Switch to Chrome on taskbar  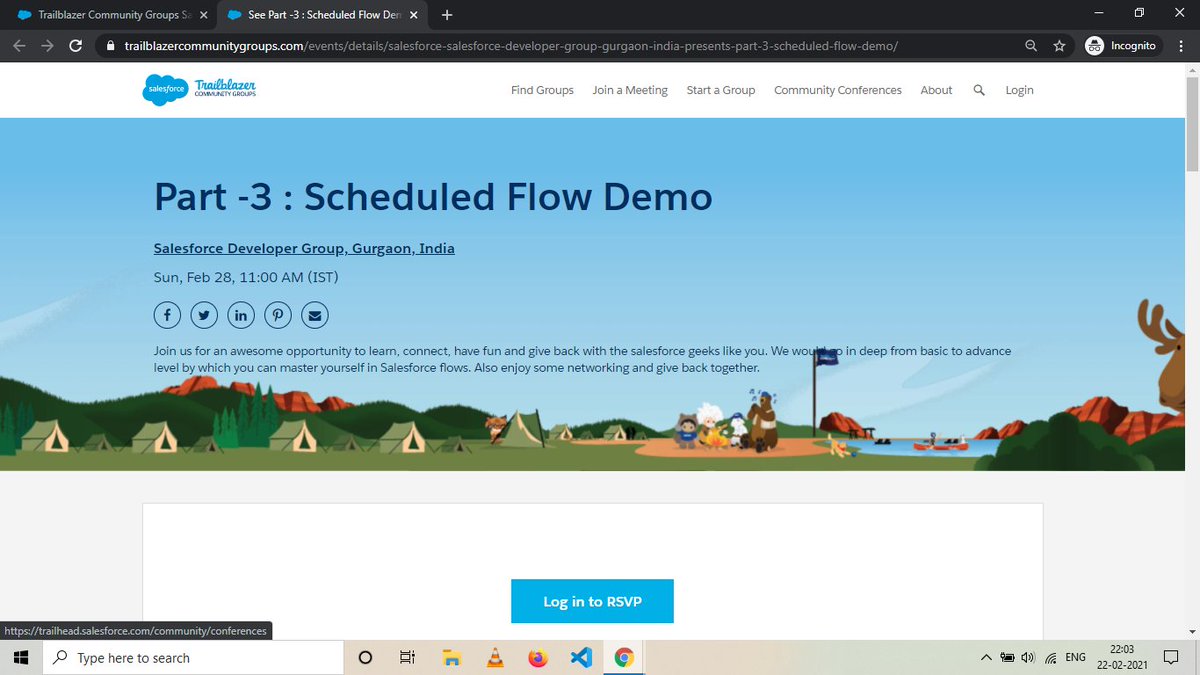tap(624, 657)
